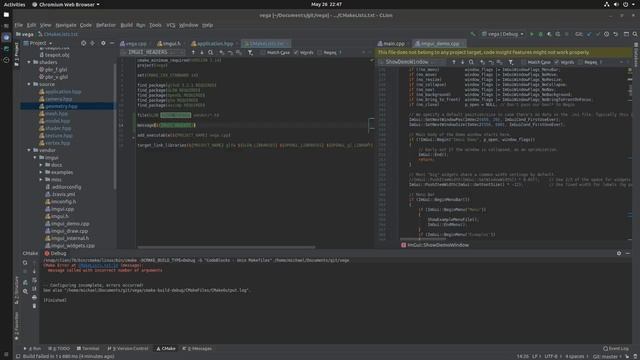Hide the Project panel with minus icon
The image size is (640, 360).
(x=112, y=43)
